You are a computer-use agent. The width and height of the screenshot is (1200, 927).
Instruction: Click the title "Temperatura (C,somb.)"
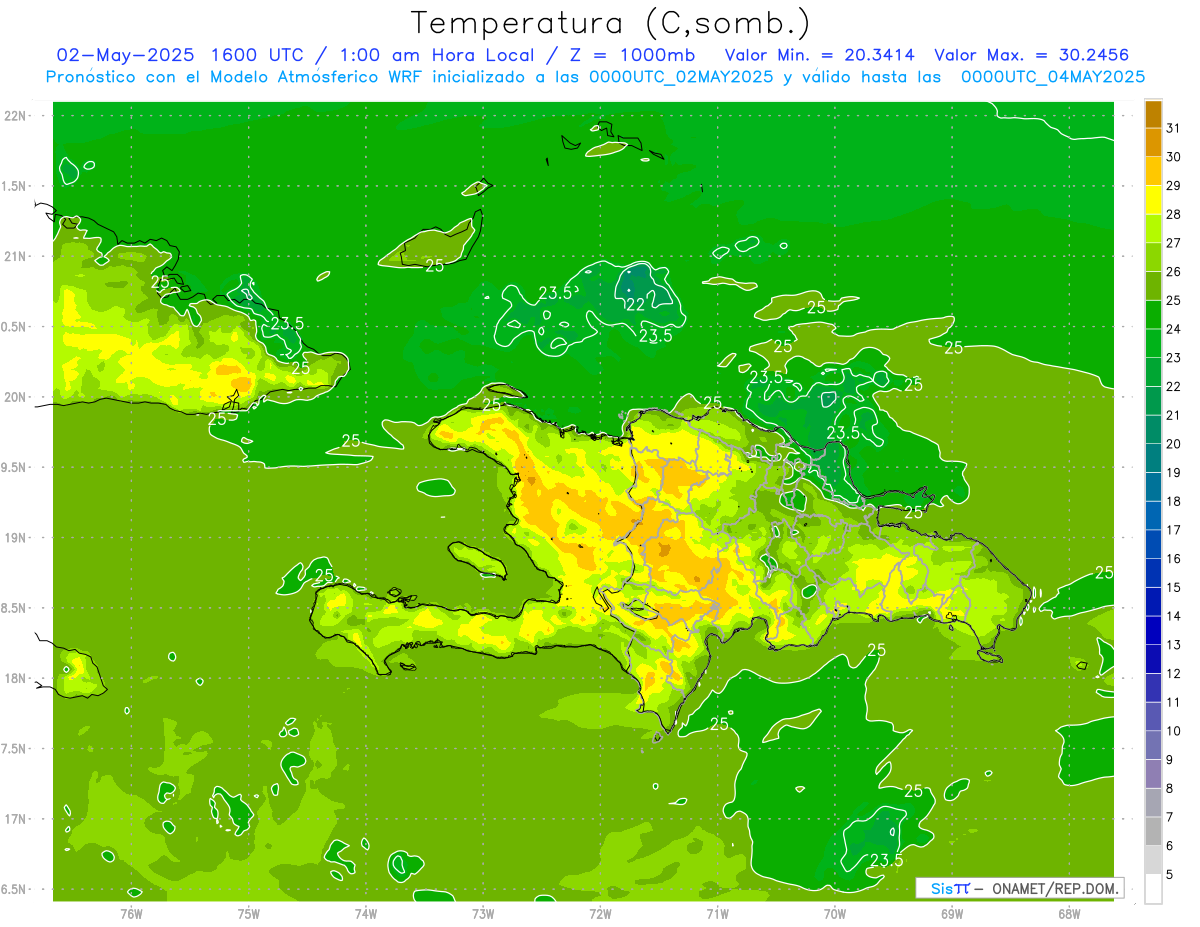(610, 23)
